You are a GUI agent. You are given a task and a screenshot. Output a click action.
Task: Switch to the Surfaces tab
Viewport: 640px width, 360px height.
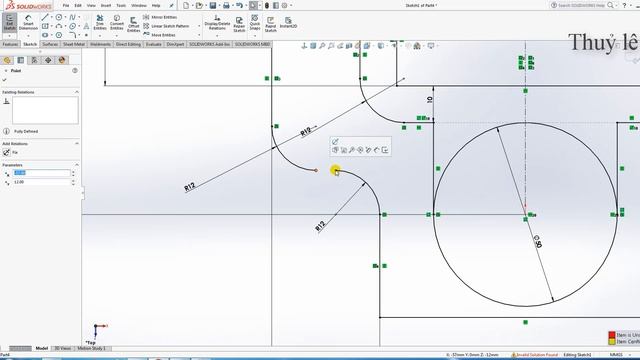coord(50,44)
